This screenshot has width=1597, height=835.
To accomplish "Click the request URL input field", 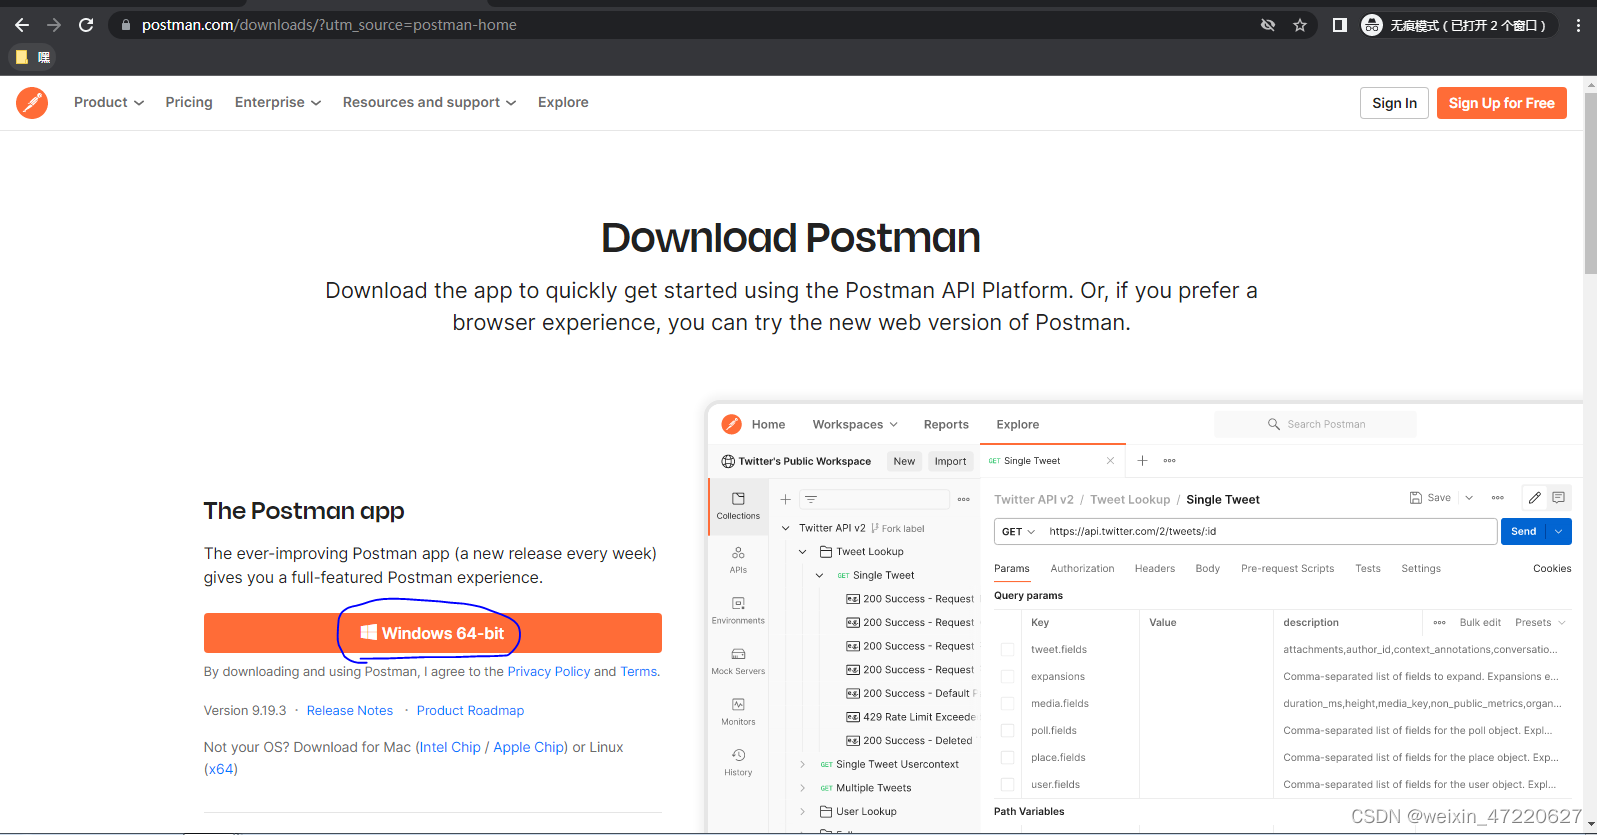I will 1269,531.
